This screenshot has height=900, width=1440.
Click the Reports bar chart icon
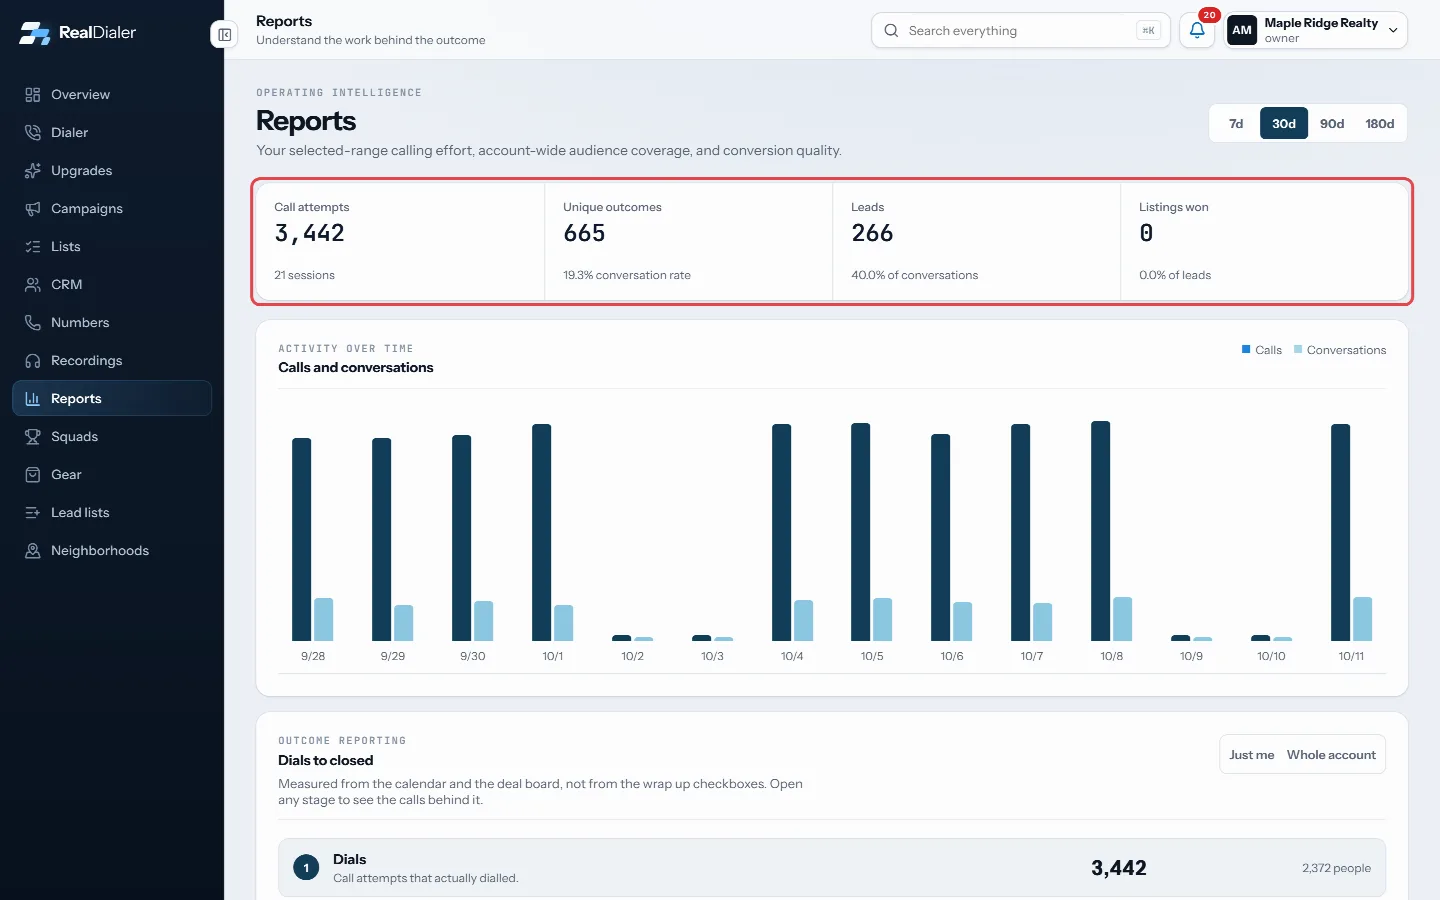coord(33,399)
